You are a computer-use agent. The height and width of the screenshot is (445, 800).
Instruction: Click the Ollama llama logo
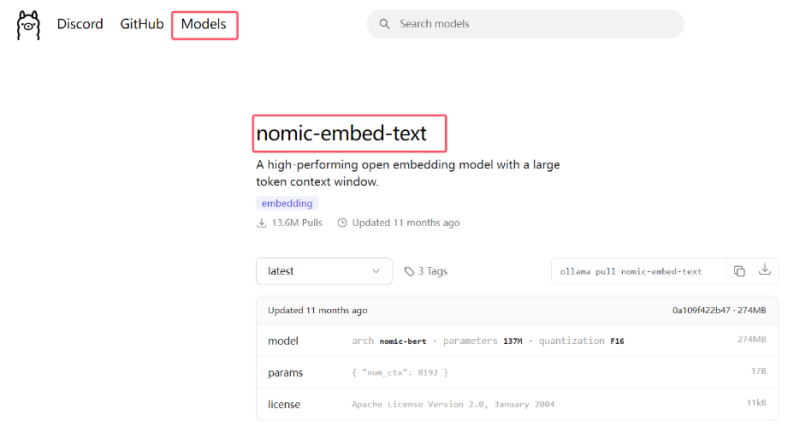point(28,25)
